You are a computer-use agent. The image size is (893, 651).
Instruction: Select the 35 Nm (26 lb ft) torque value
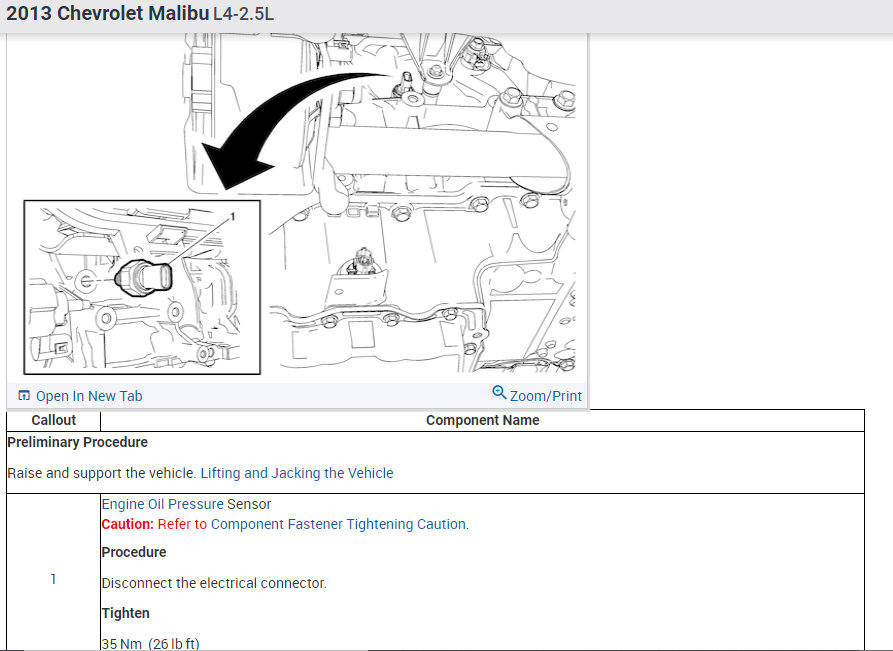150,644
